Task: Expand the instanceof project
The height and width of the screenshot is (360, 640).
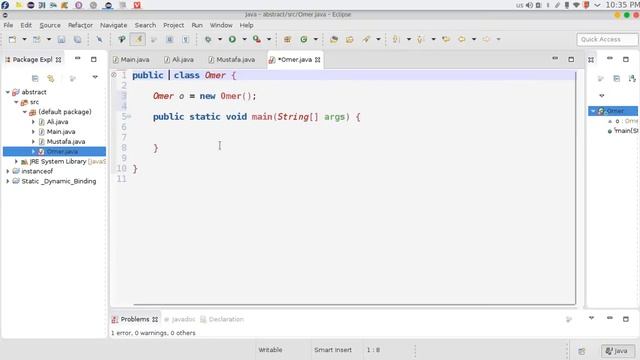Action: click(8, 171)
